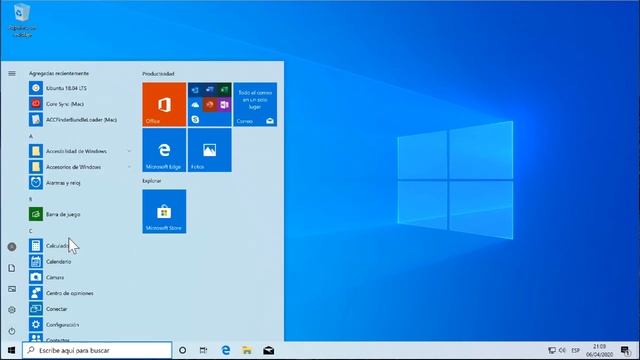The width and height of the screenshot is (640, 360).
Task: Click the network tray icon
Action: click(552, 350)
